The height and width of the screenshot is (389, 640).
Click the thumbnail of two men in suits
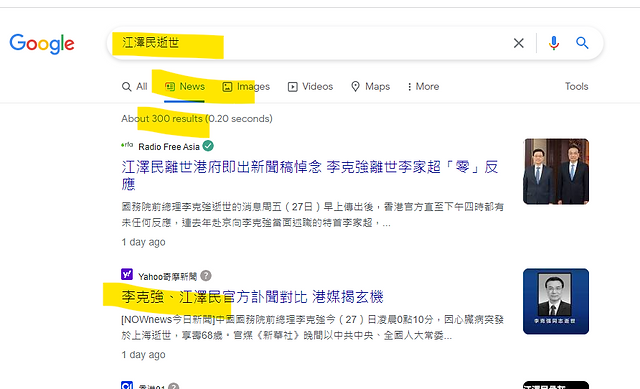[556, 171]
